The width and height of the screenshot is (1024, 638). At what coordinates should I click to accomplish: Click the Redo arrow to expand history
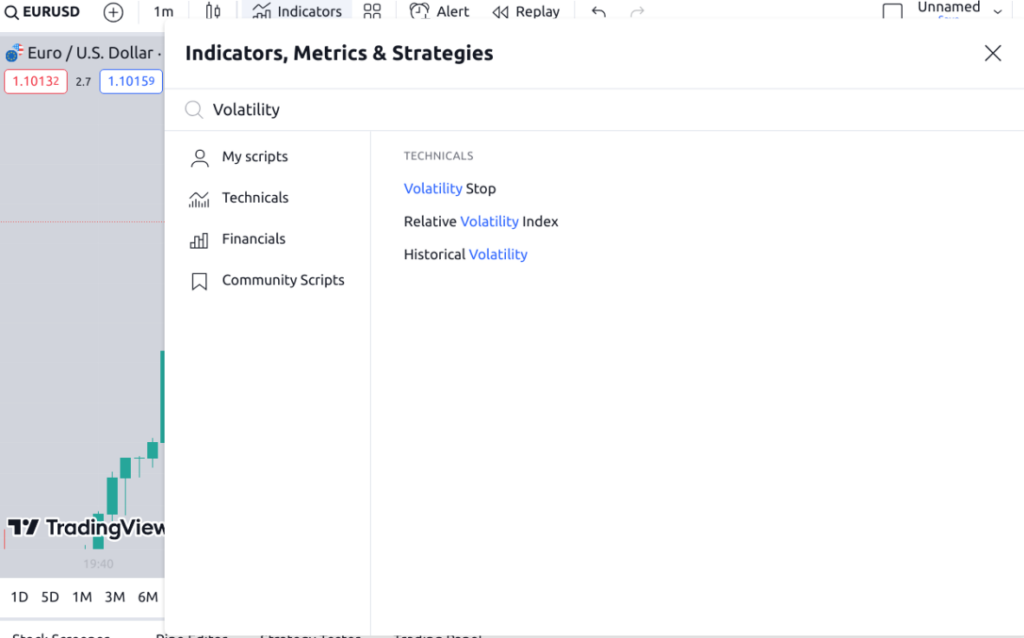(638, 11)
